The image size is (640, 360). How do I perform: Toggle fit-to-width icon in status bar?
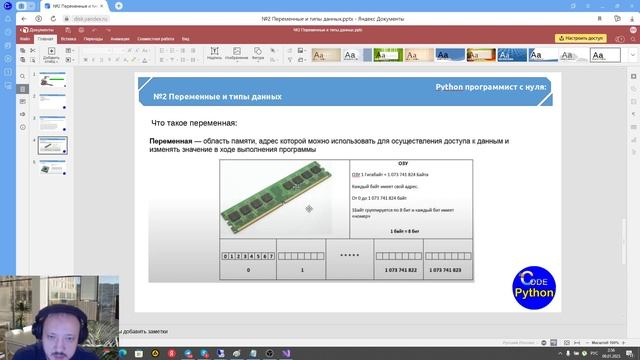tap(577, 343)
